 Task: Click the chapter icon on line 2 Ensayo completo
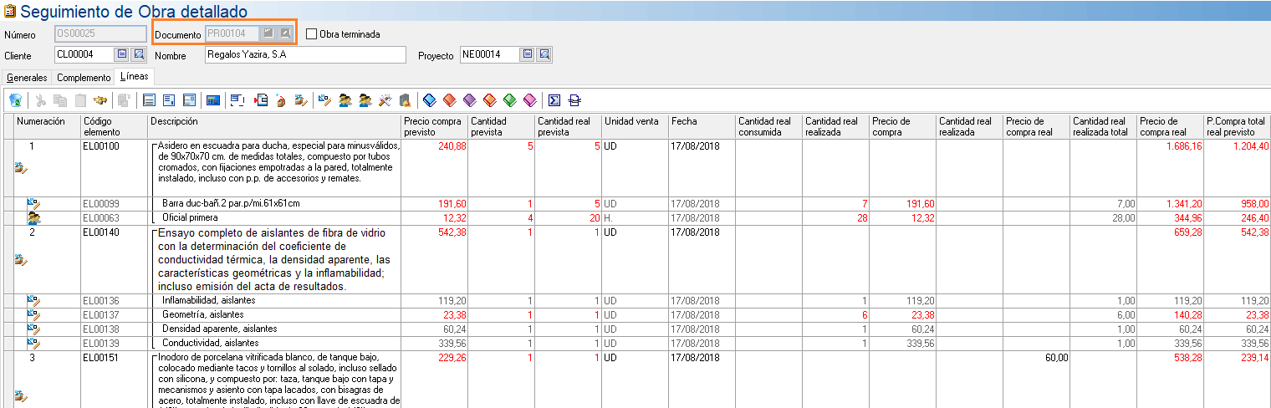(x=21, y=259)
